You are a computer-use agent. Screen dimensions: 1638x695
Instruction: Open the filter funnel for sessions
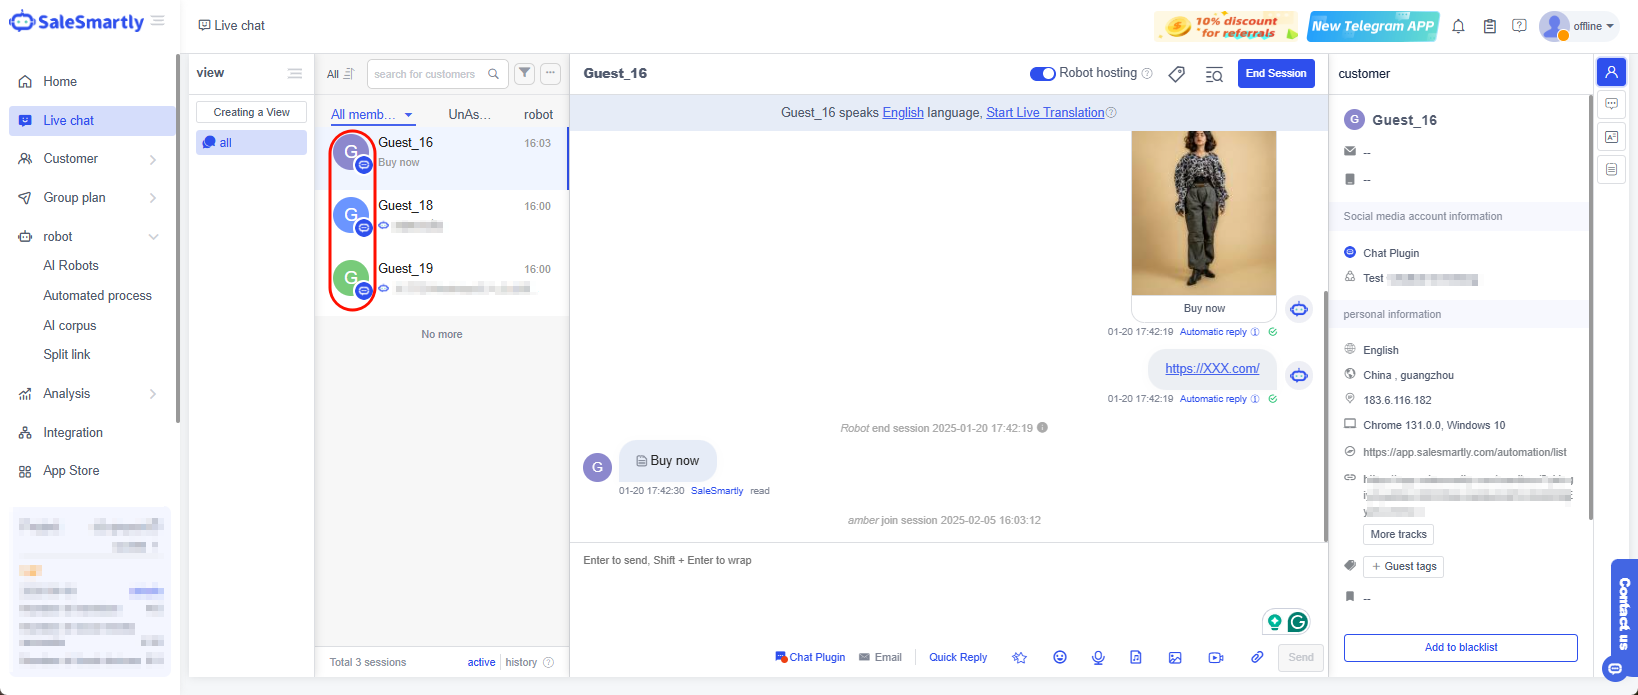(524, 73)
